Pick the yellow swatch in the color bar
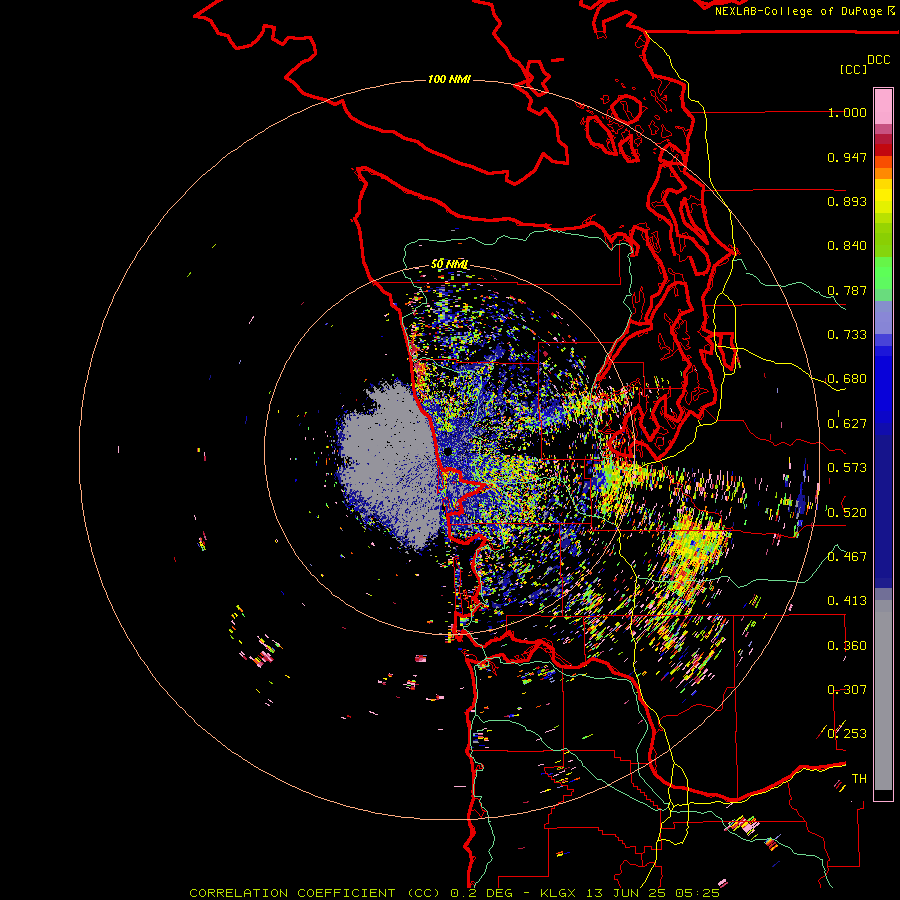 883,196
